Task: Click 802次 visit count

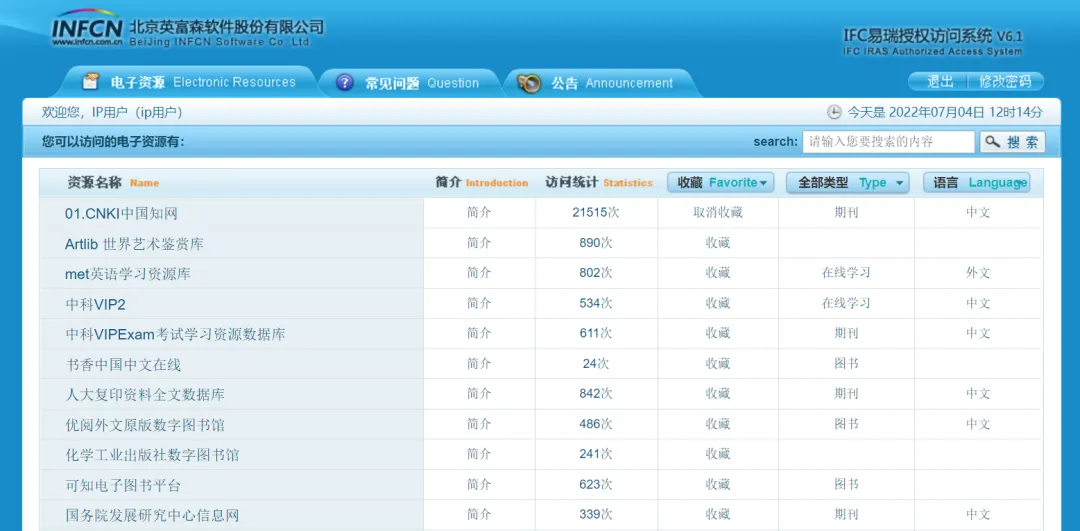Action: coord(596,273)
